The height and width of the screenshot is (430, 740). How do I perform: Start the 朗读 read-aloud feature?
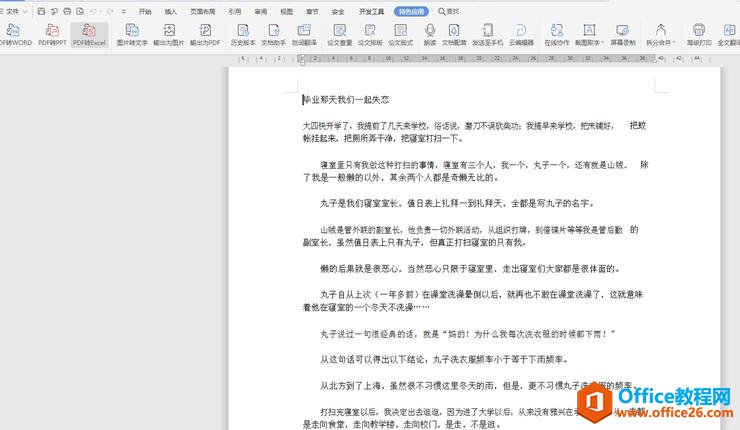coord(430,35)
